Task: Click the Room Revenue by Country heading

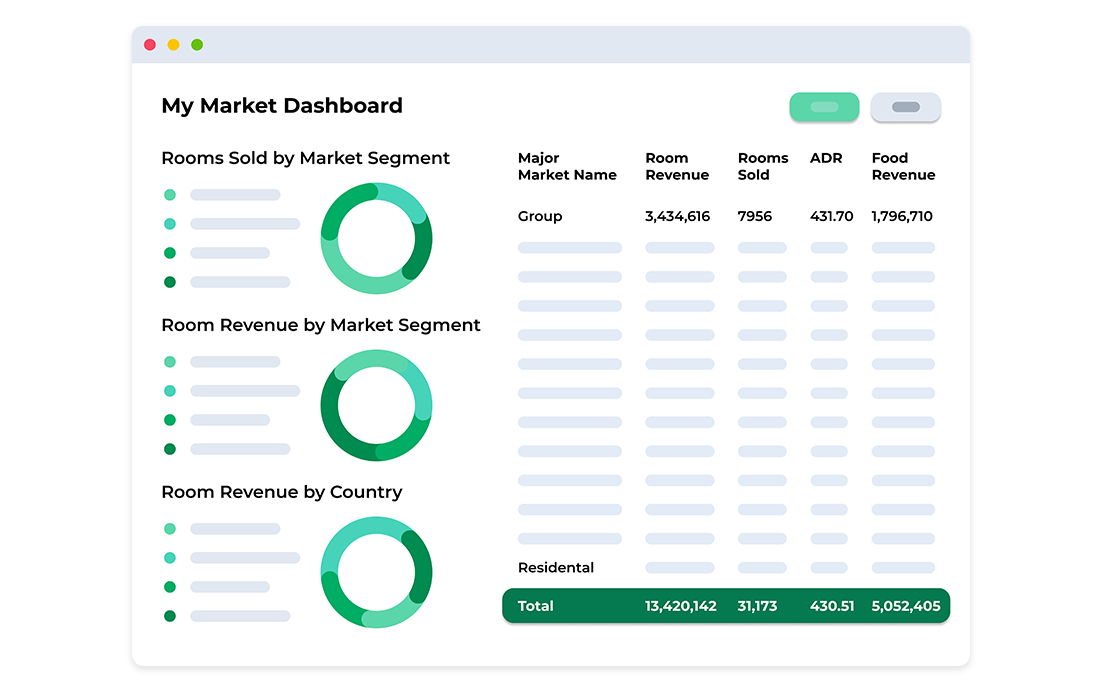Action: pyautogui.click(x=281, y=492)
